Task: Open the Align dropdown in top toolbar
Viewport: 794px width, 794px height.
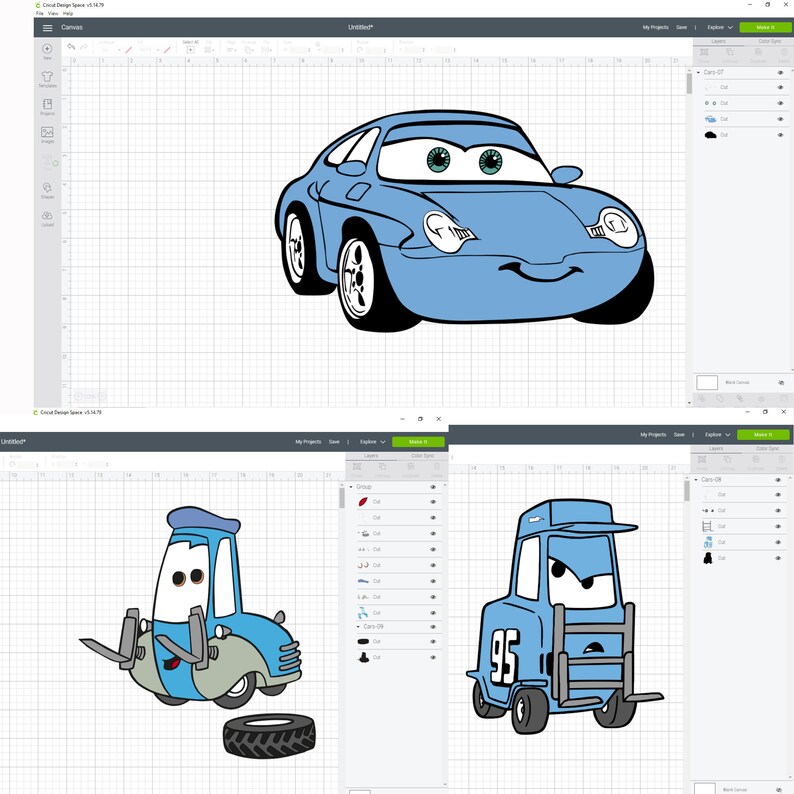Action: click(231, 50)
